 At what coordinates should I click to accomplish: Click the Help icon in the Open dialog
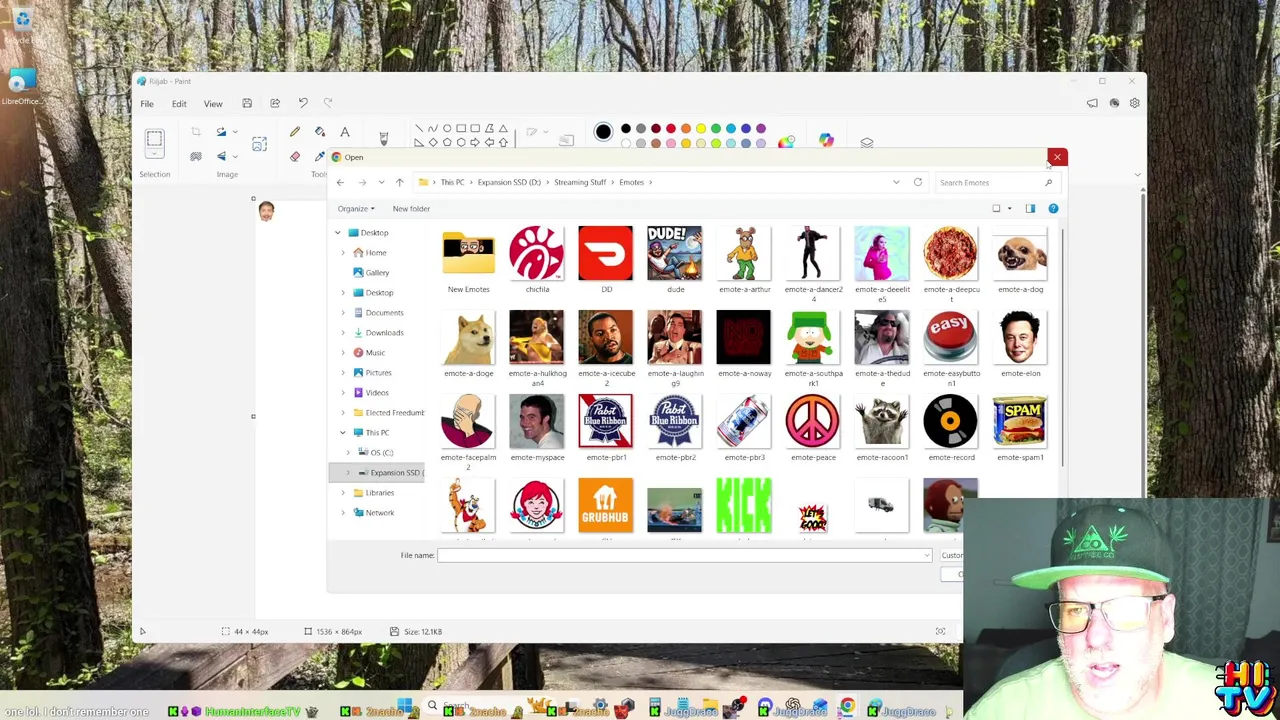(1053, 208)
